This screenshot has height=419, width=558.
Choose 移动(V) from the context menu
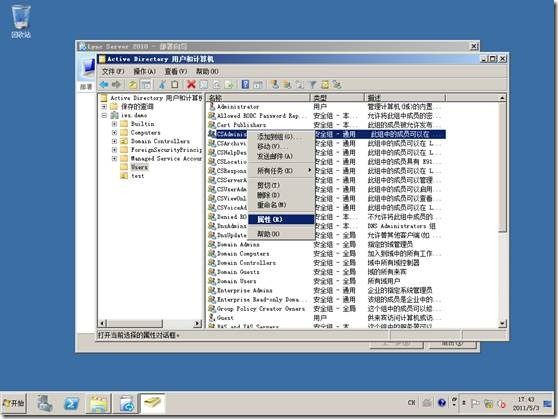point(281,146)
